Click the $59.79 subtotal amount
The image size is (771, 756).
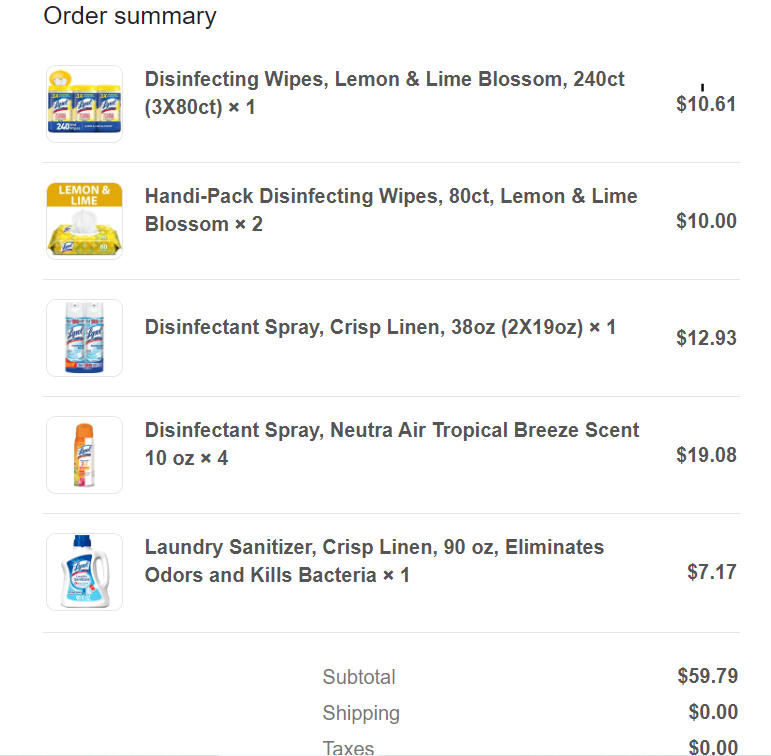coord(708,676)
